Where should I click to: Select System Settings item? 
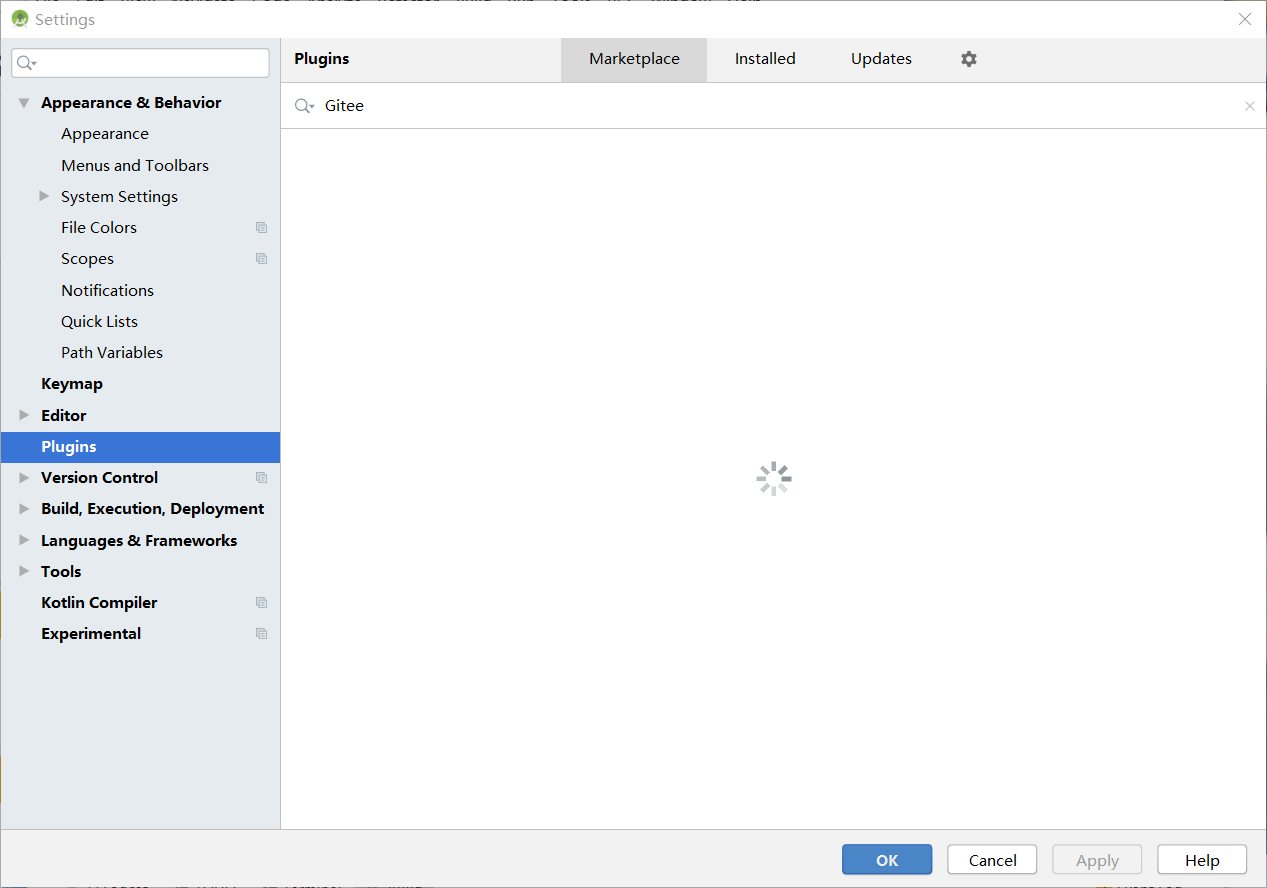tap(119, 196)
